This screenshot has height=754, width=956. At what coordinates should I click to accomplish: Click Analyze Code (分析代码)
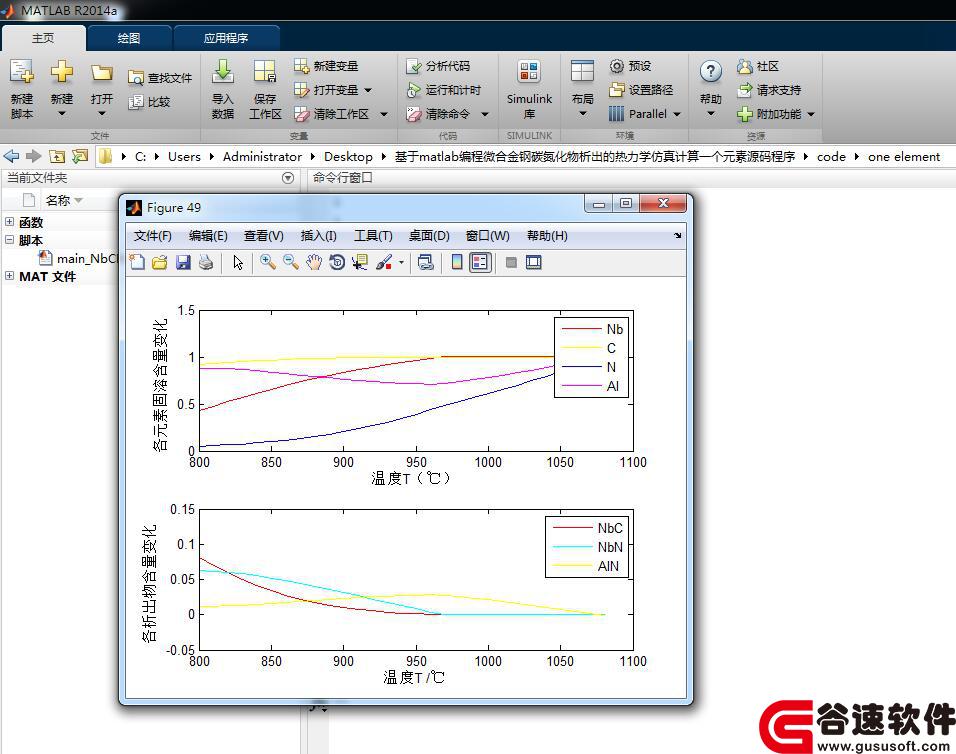coord(438,66)
